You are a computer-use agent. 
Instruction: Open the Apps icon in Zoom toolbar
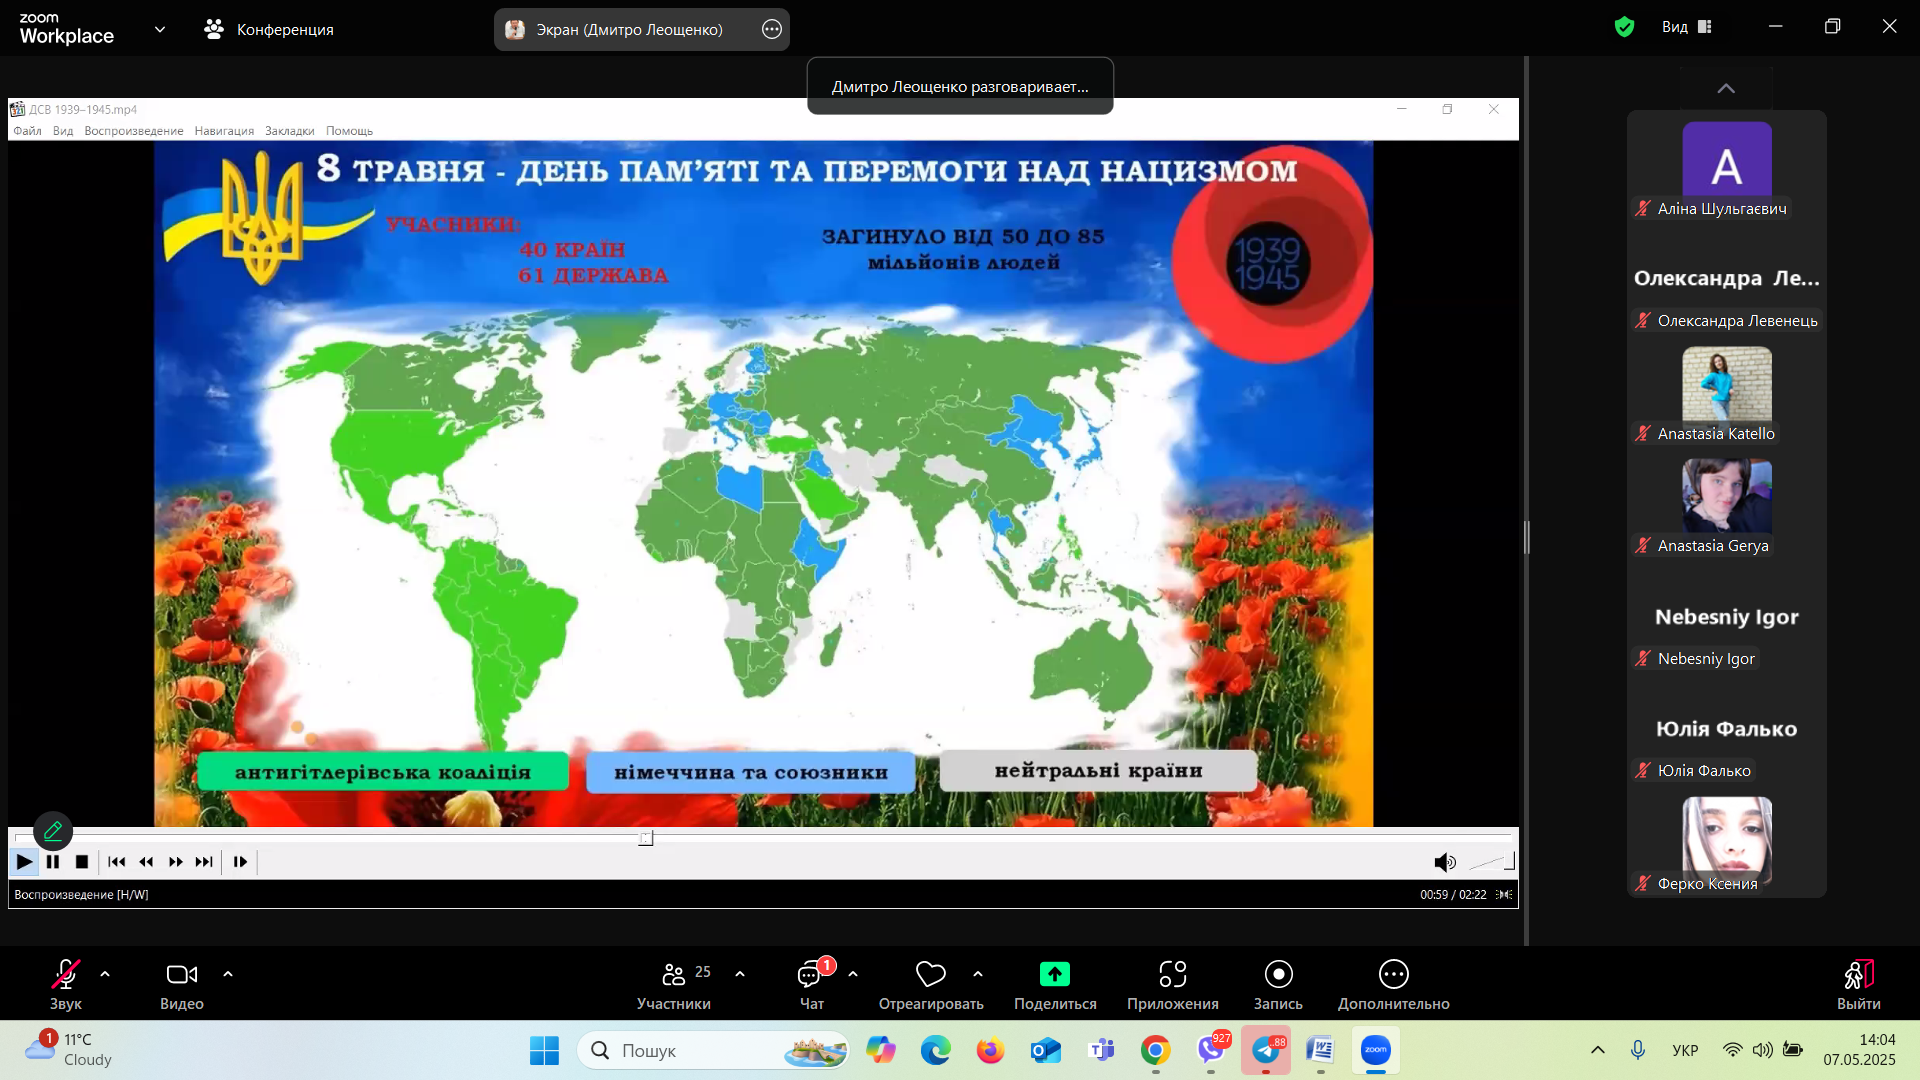point(1172,974)
